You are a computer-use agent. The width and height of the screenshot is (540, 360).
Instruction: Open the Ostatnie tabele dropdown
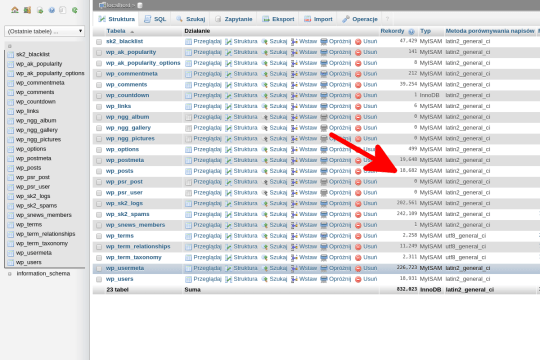(44, 31)
